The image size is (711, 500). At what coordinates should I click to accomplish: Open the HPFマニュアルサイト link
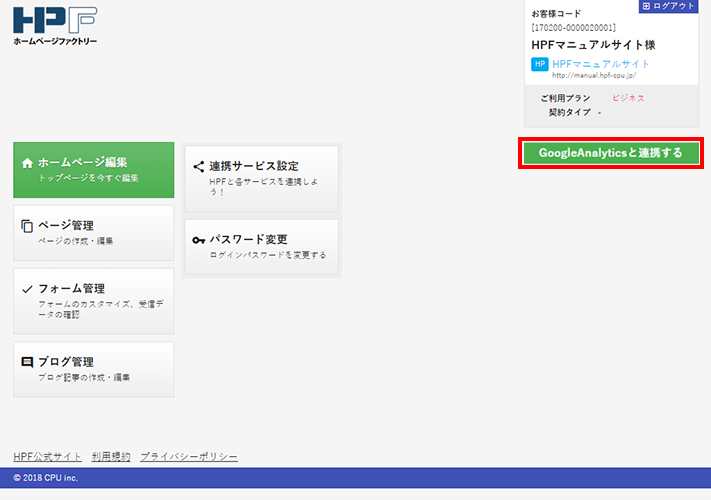pos(601,64)
